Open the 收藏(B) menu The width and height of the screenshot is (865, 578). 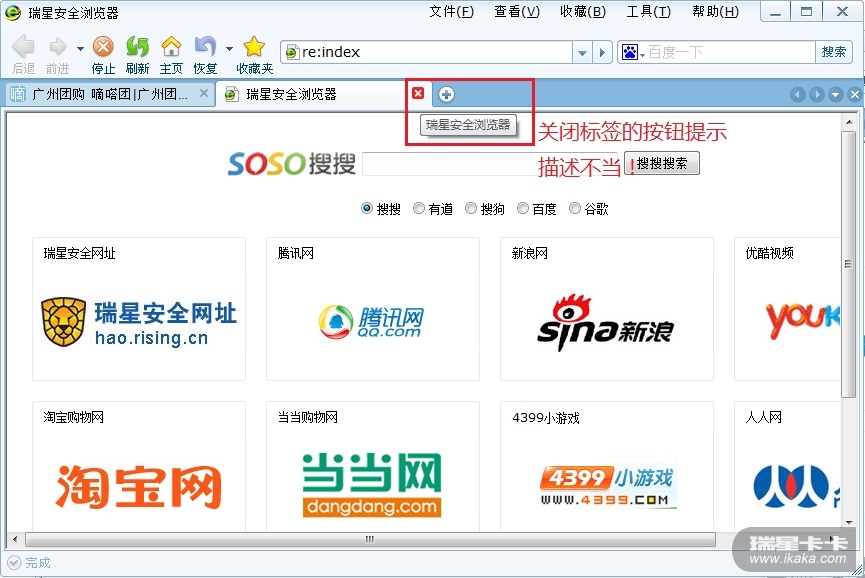pos(583,12)
